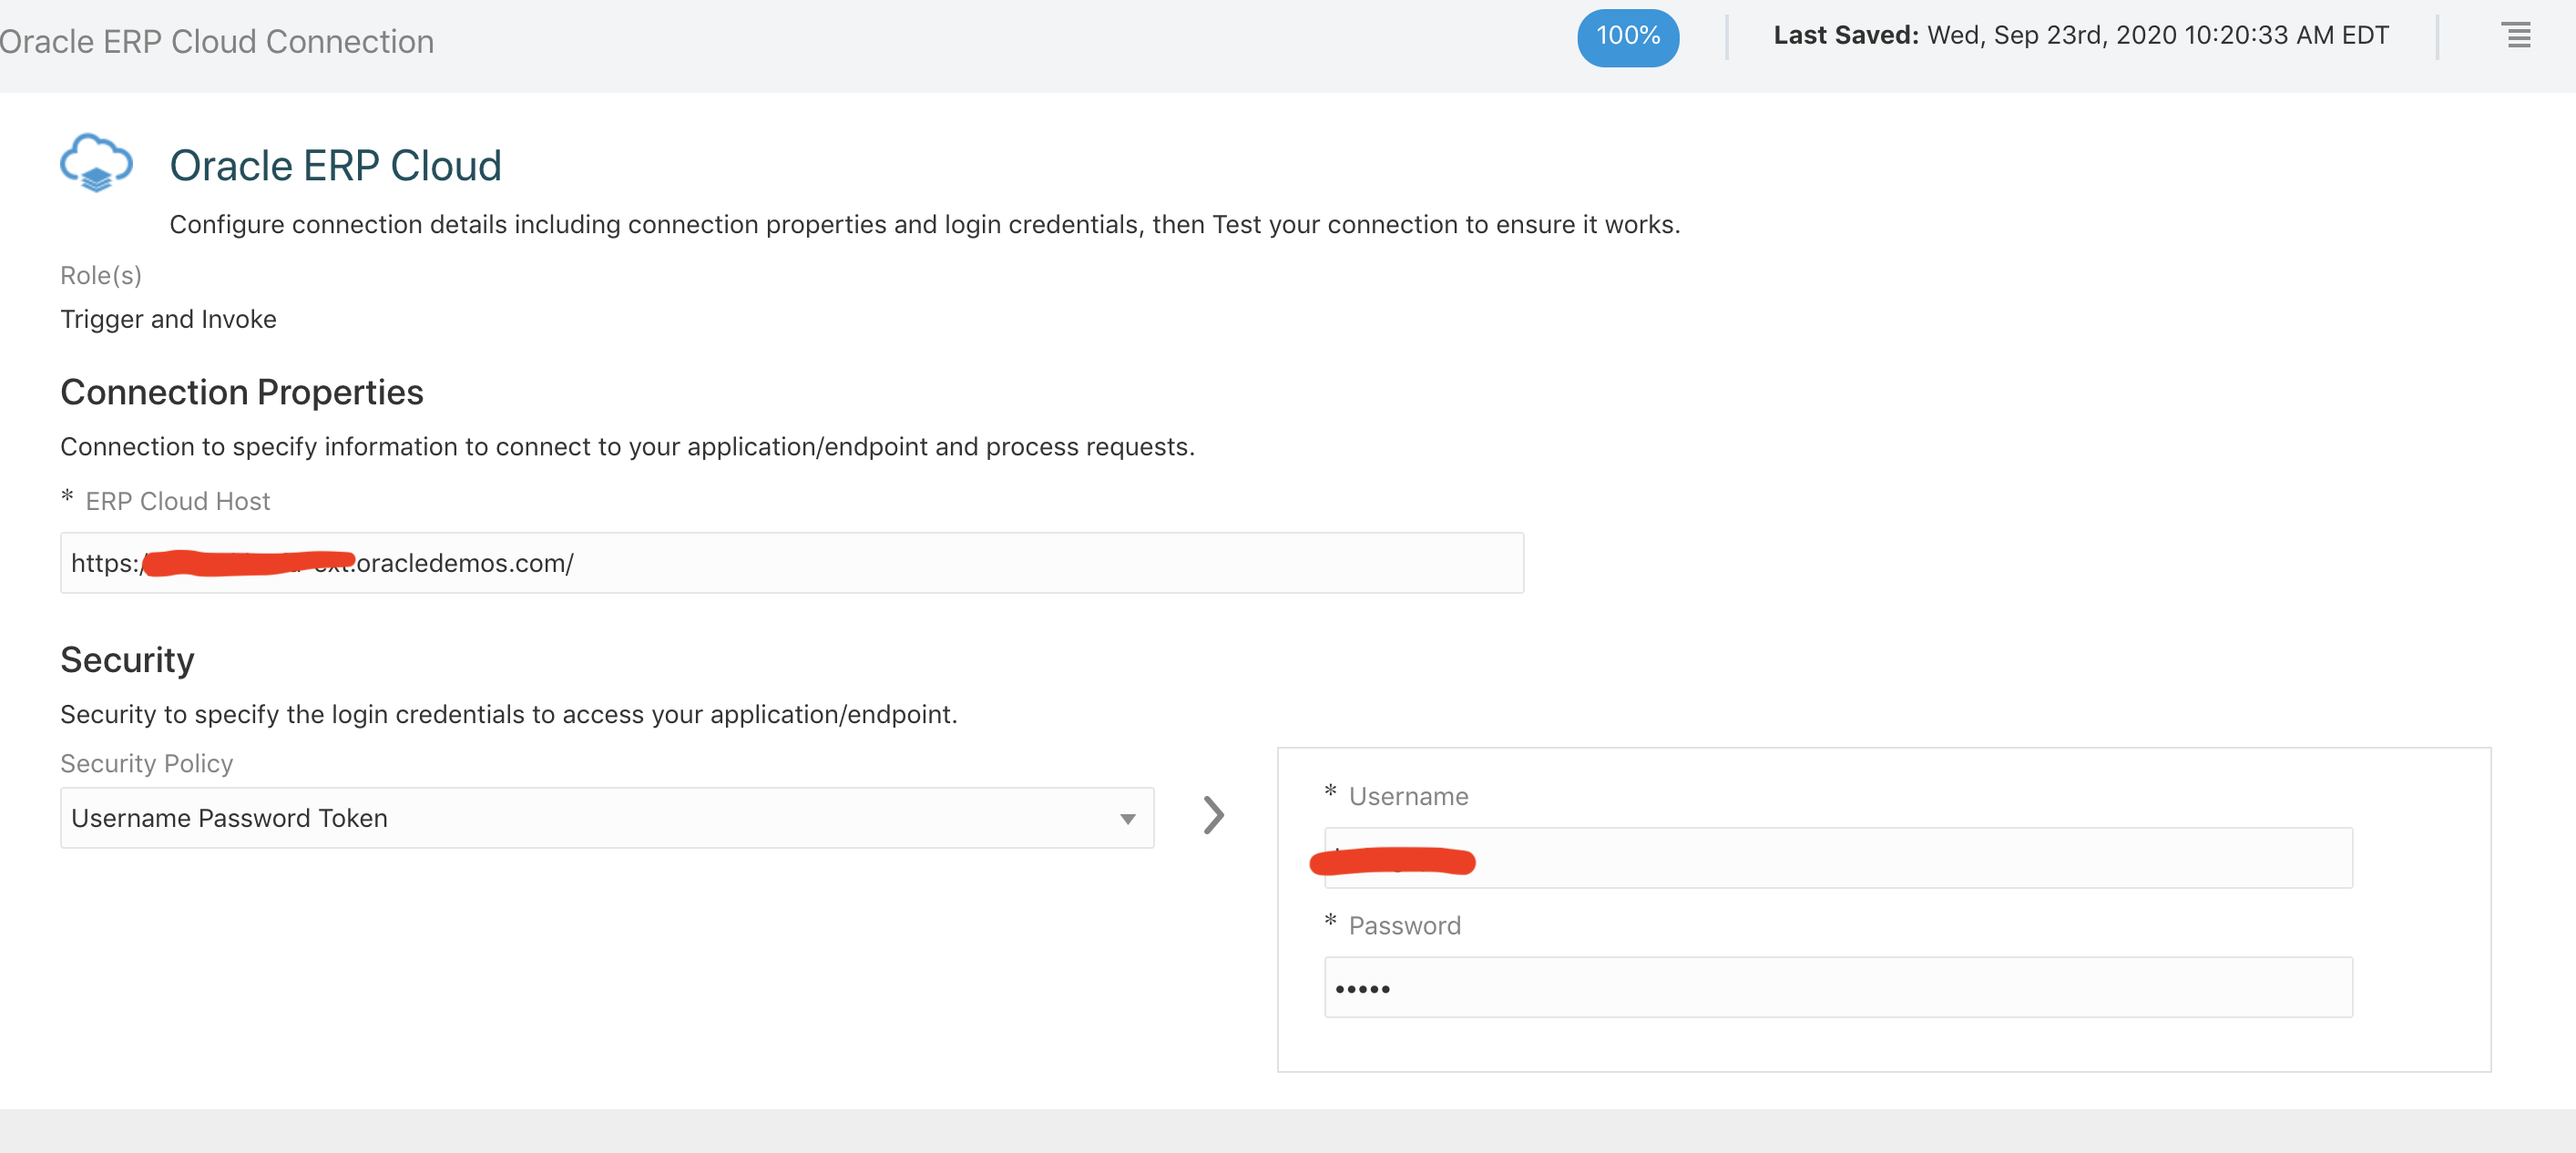This screenshot has height=1153, width=2576.
Task: Focus the Password input field
Action: [x=1837, y=988]
